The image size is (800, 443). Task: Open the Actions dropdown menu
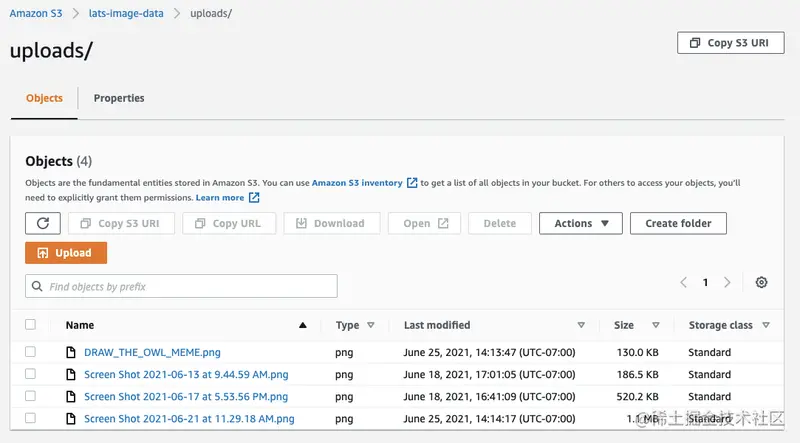581,223
